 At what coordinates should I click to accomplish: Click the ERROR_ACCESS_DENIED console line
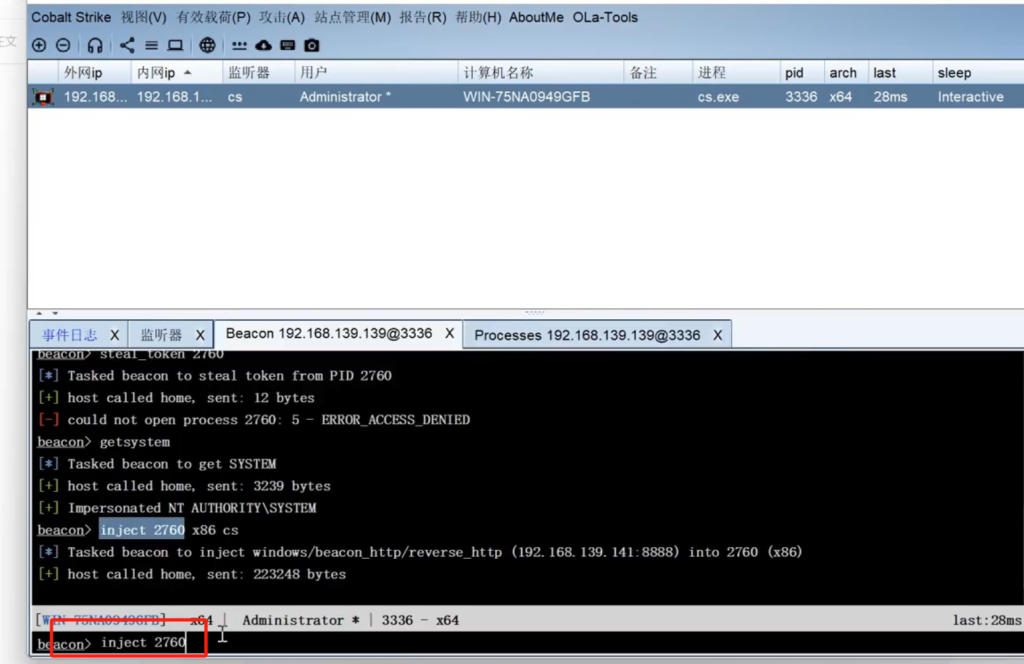(254, 420)
